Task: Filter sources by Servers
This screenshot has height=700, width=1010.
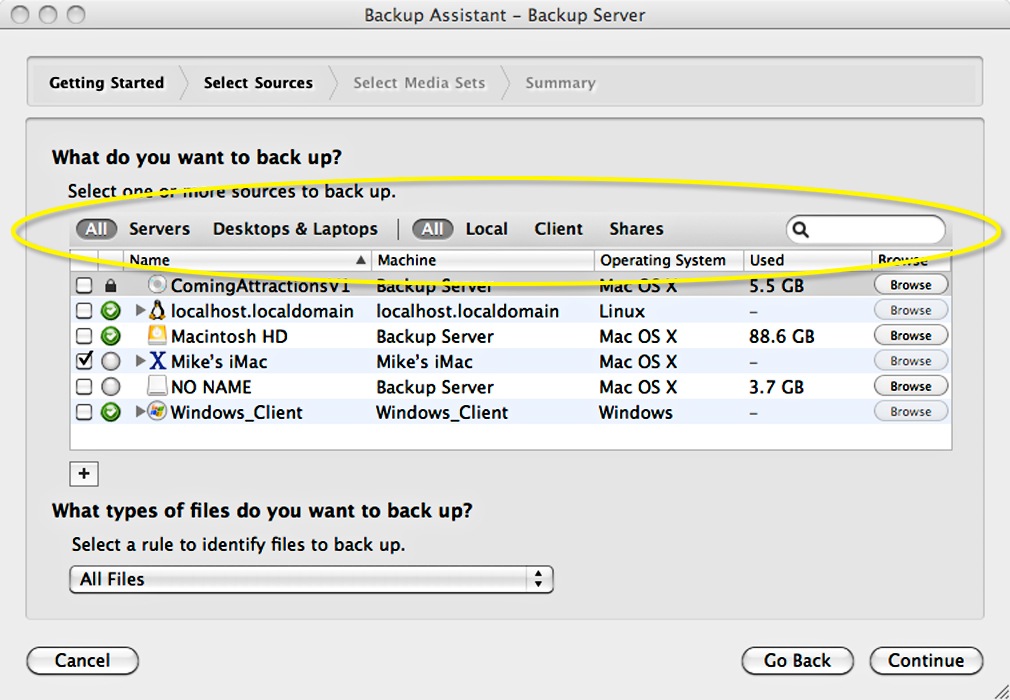Action: click(159, 229)
